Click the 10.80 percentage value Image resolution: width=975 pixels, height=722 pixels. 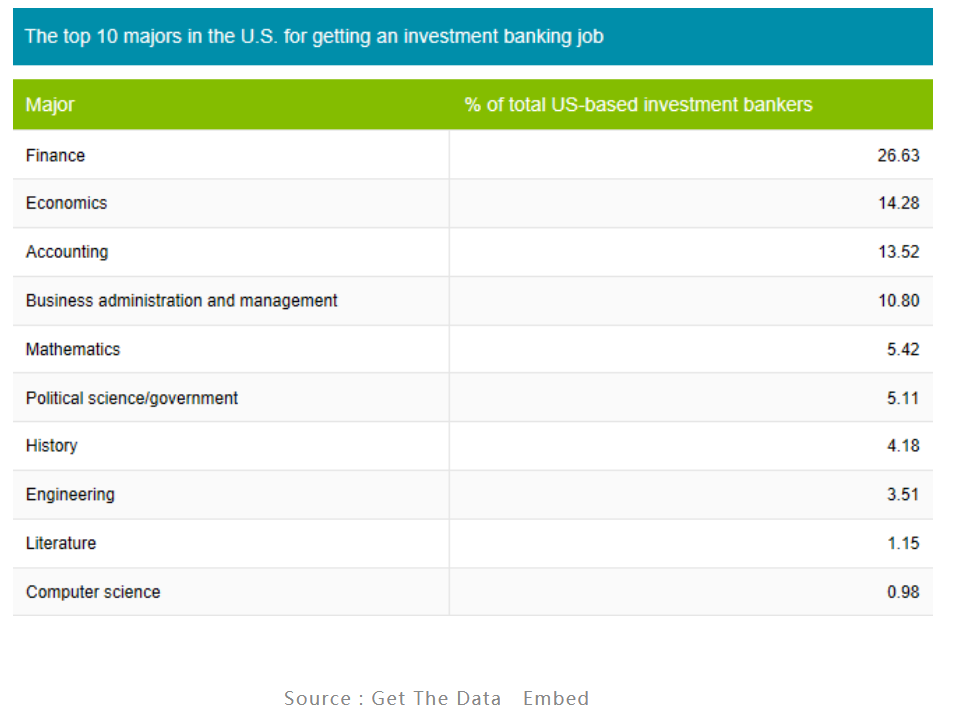(898, 300)
